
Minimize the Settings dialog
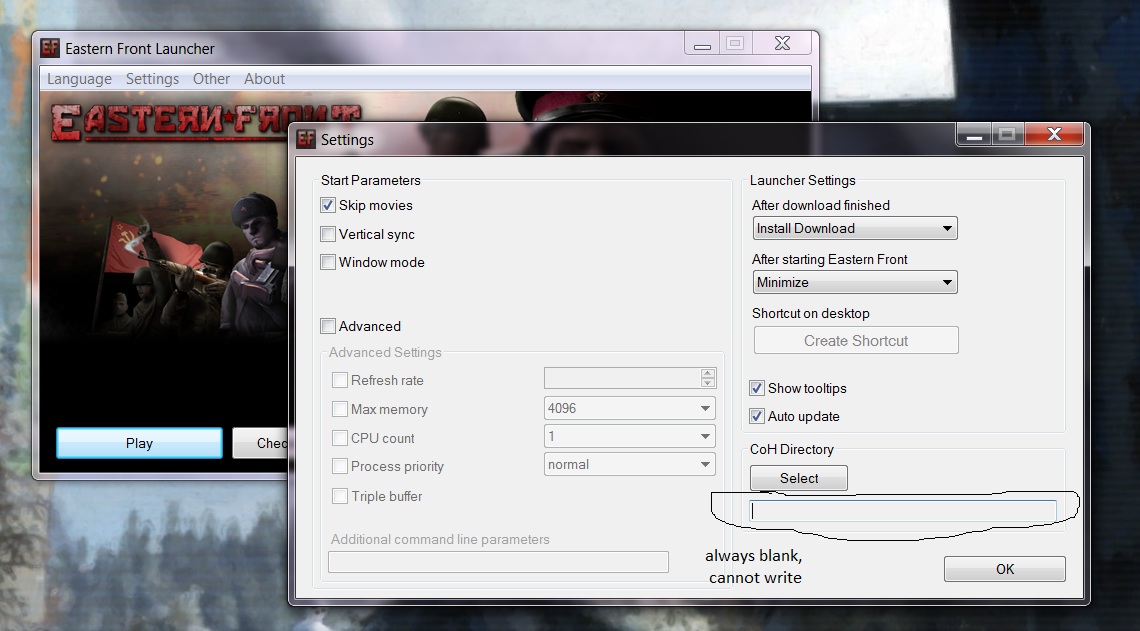[974, 134]
